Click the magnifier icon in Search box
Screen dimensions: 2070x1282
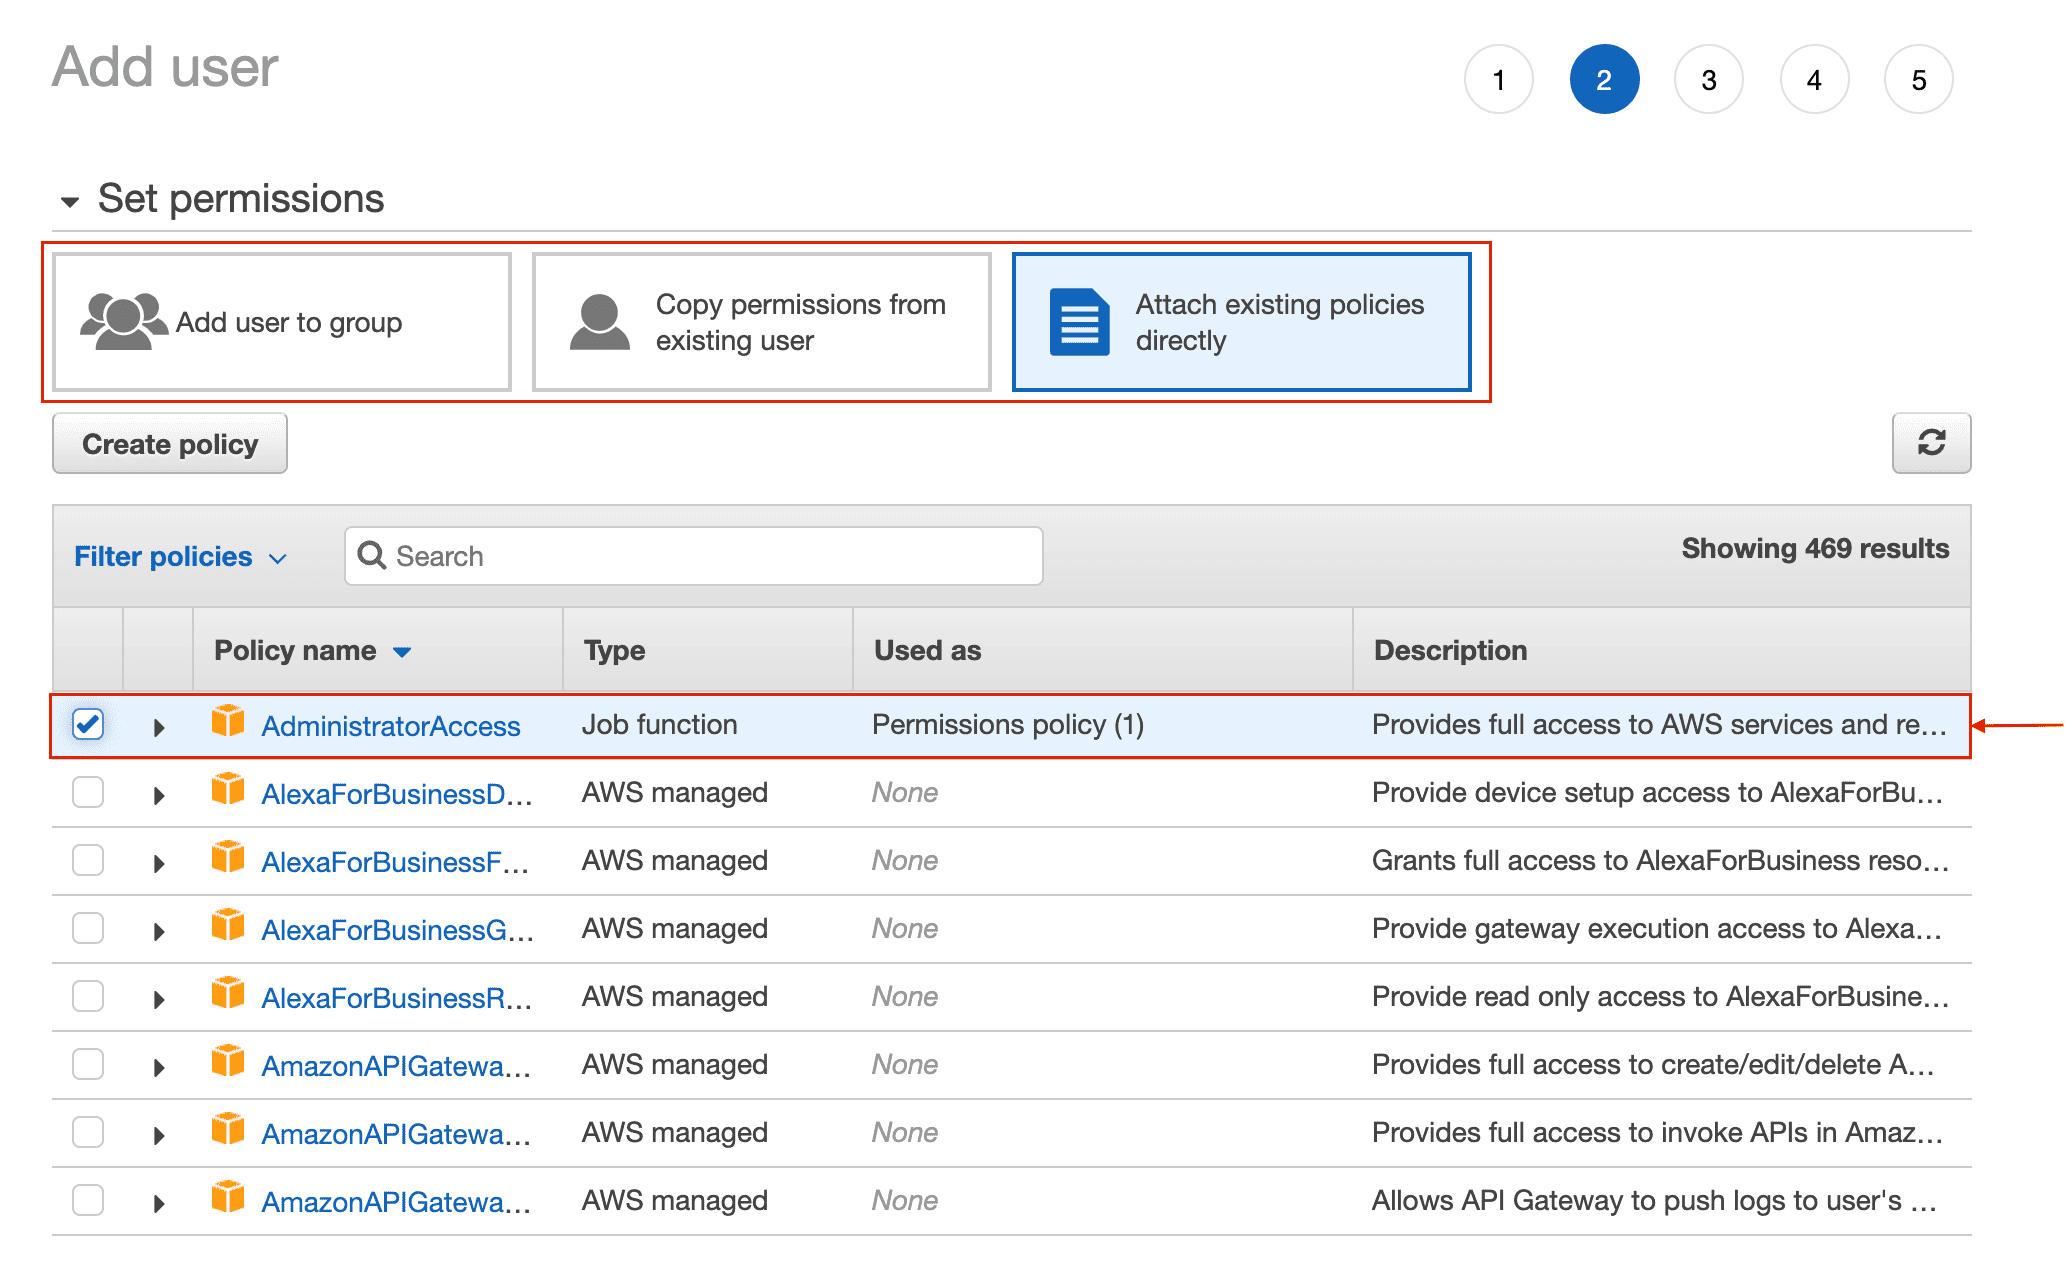tap(372, 555)
